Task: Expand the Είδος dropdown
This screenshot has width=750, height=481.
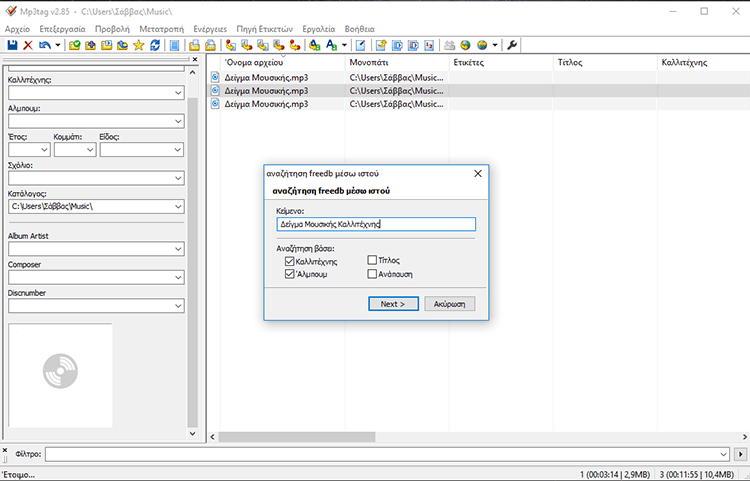Action: pyautogui.click(x=178, y=150)
